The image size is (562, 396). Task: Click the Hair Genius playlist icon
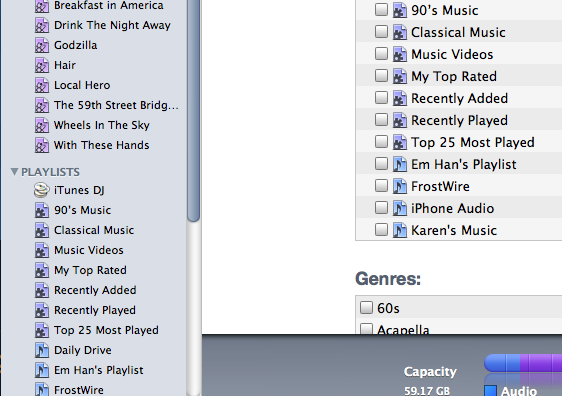point(42,66)
